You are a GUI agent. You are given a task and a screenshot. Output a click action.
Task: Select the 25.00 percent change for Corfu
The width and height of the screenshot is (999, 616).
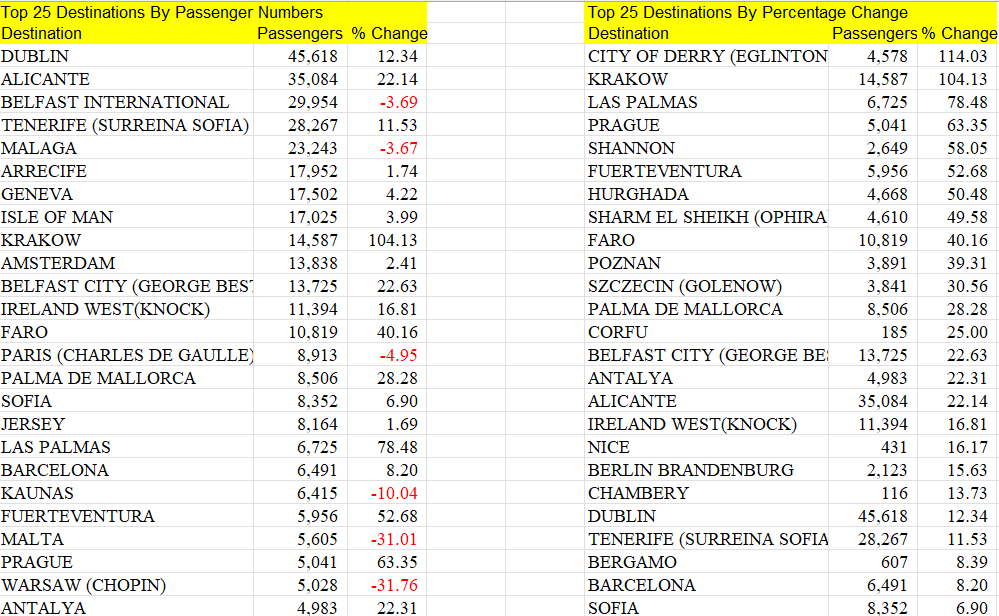coord(967,332)
